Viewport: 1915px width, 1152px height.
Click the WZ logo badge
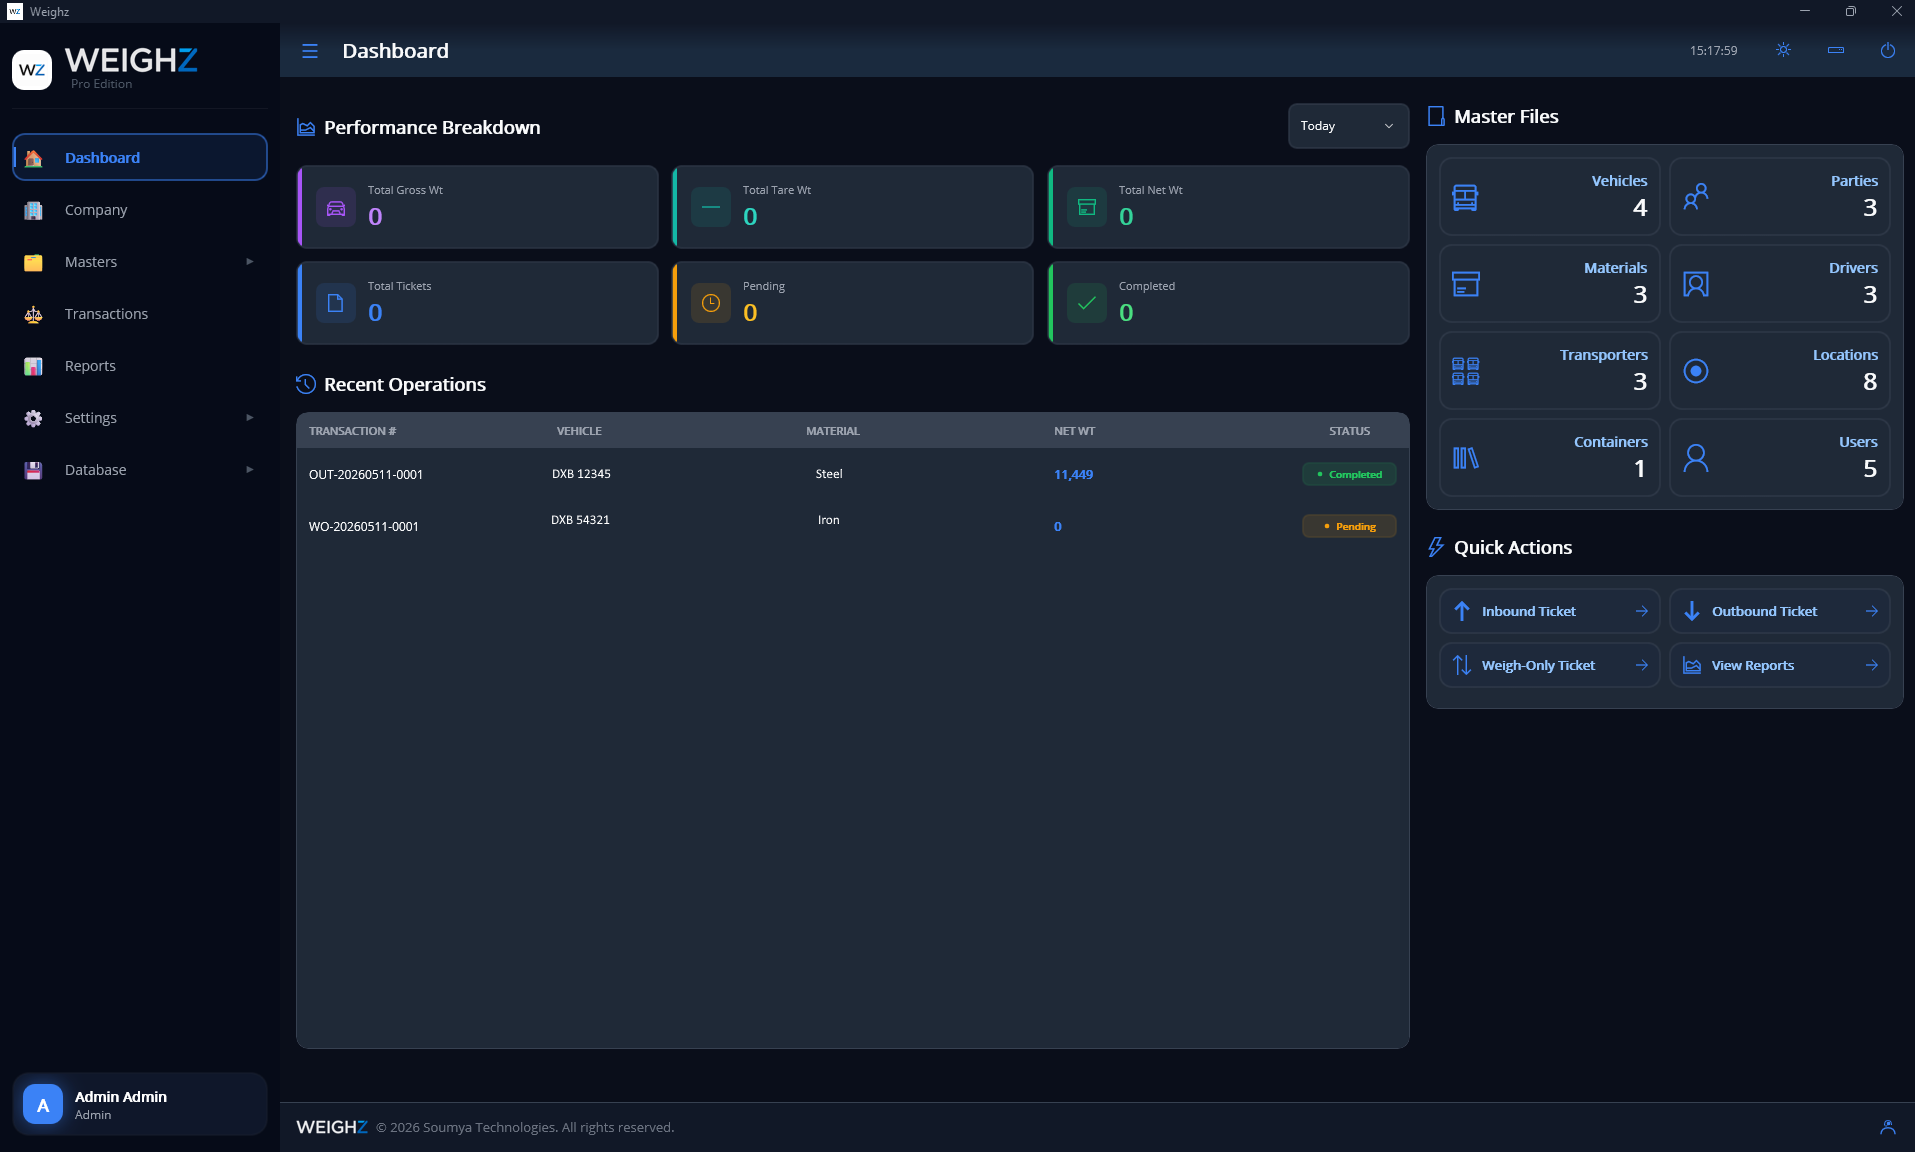click(32, 70)
